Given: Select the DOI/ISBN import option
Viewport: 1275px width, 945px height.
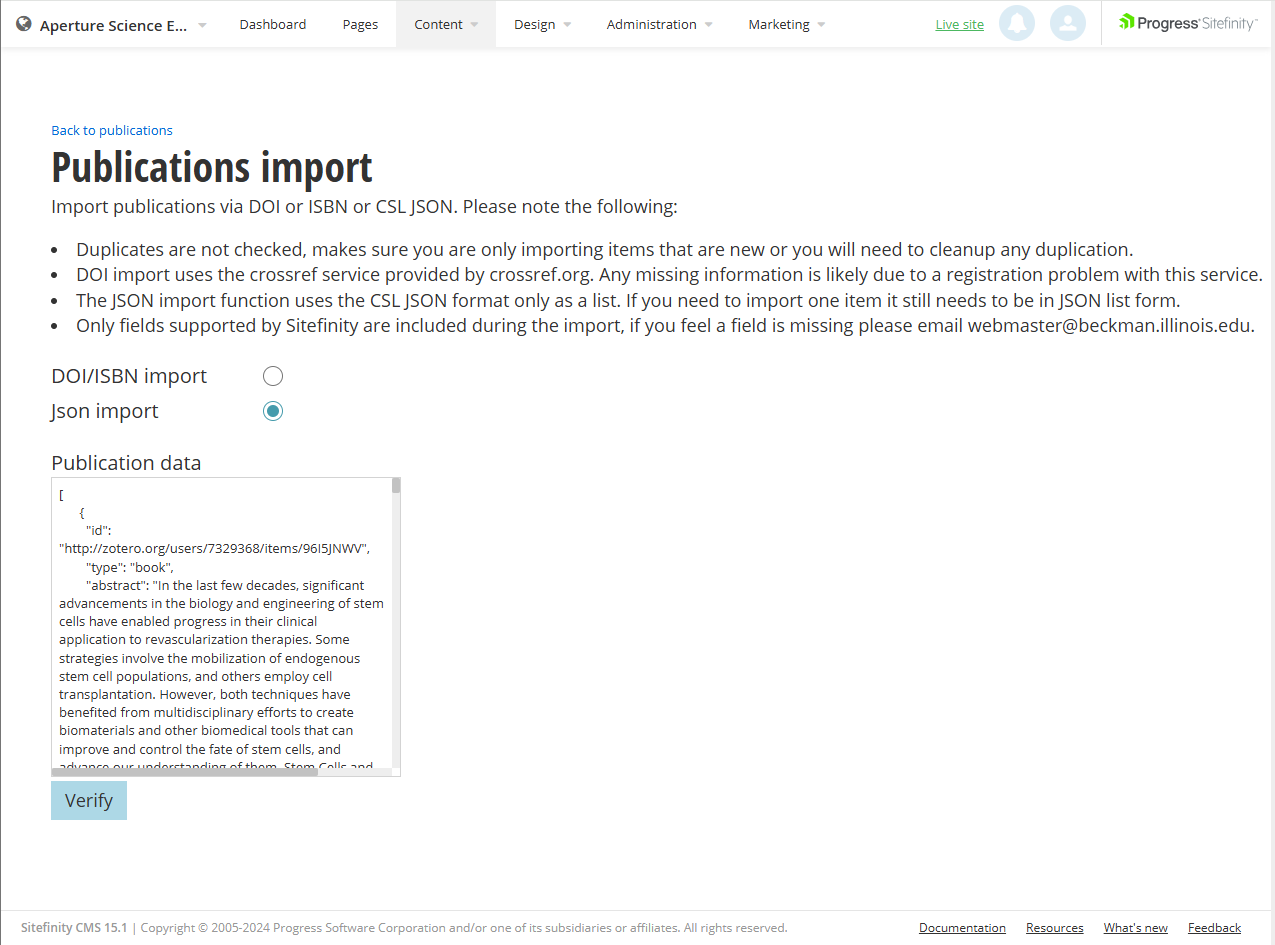Looking at the screenshot, I should [x=273, y=376].
